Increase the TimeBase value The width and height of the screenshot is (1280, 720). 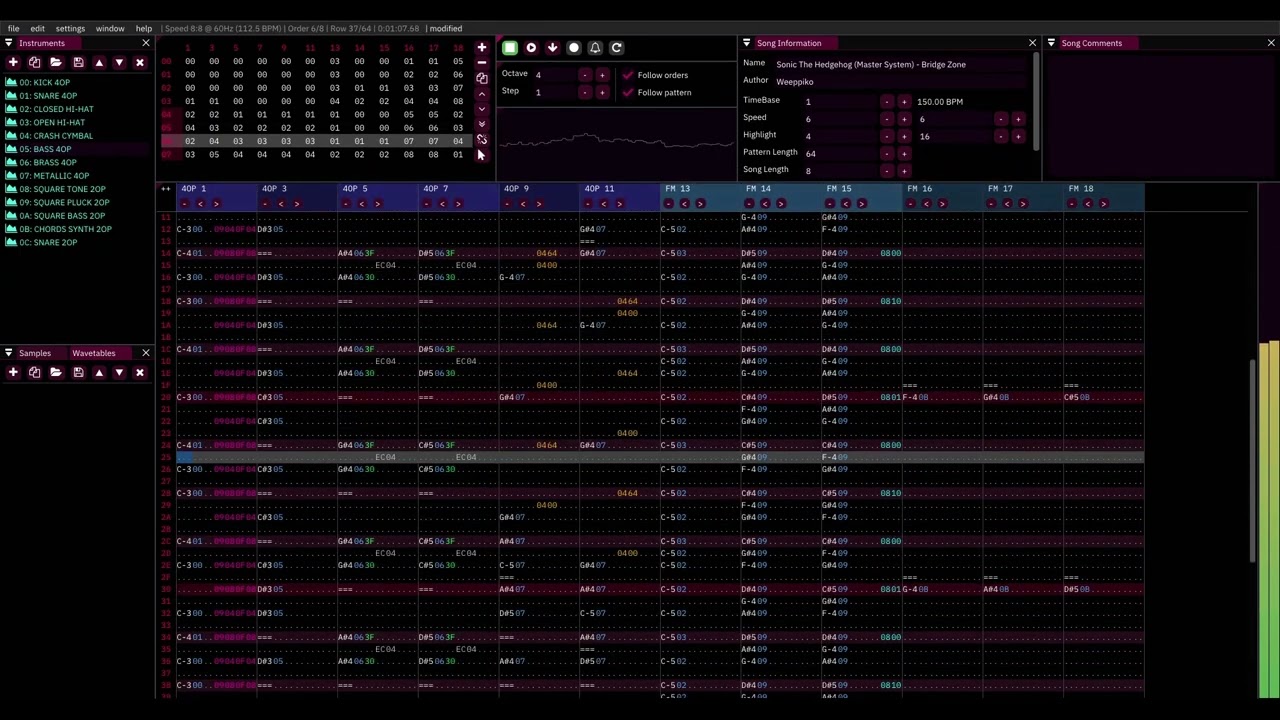point(904,102)
